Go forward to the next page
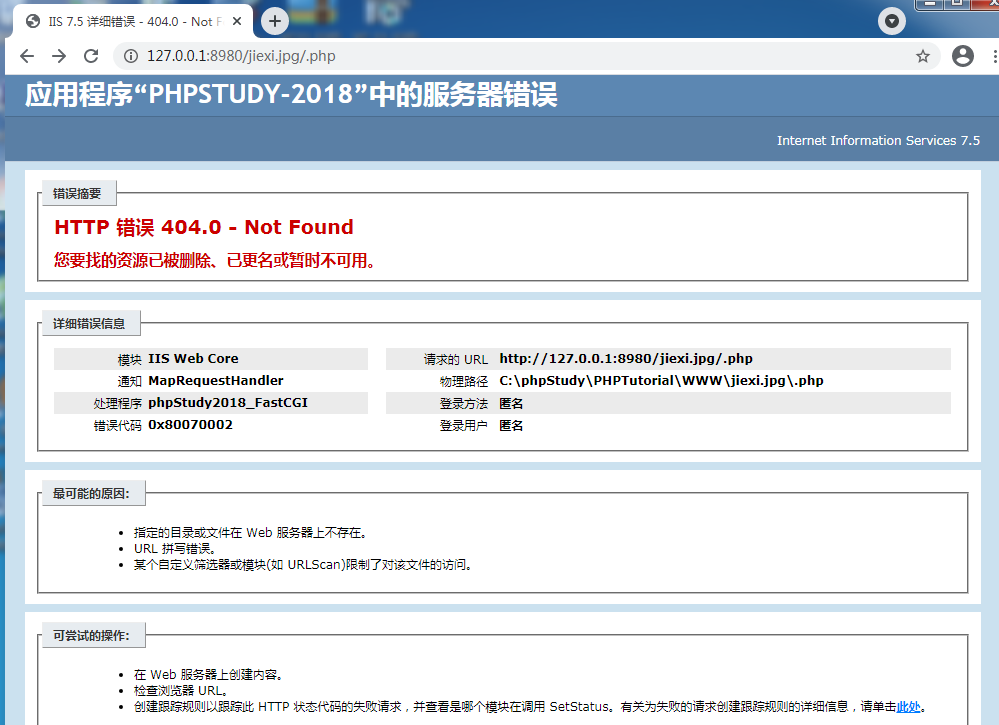999x725 pixels. click(59, 56)
